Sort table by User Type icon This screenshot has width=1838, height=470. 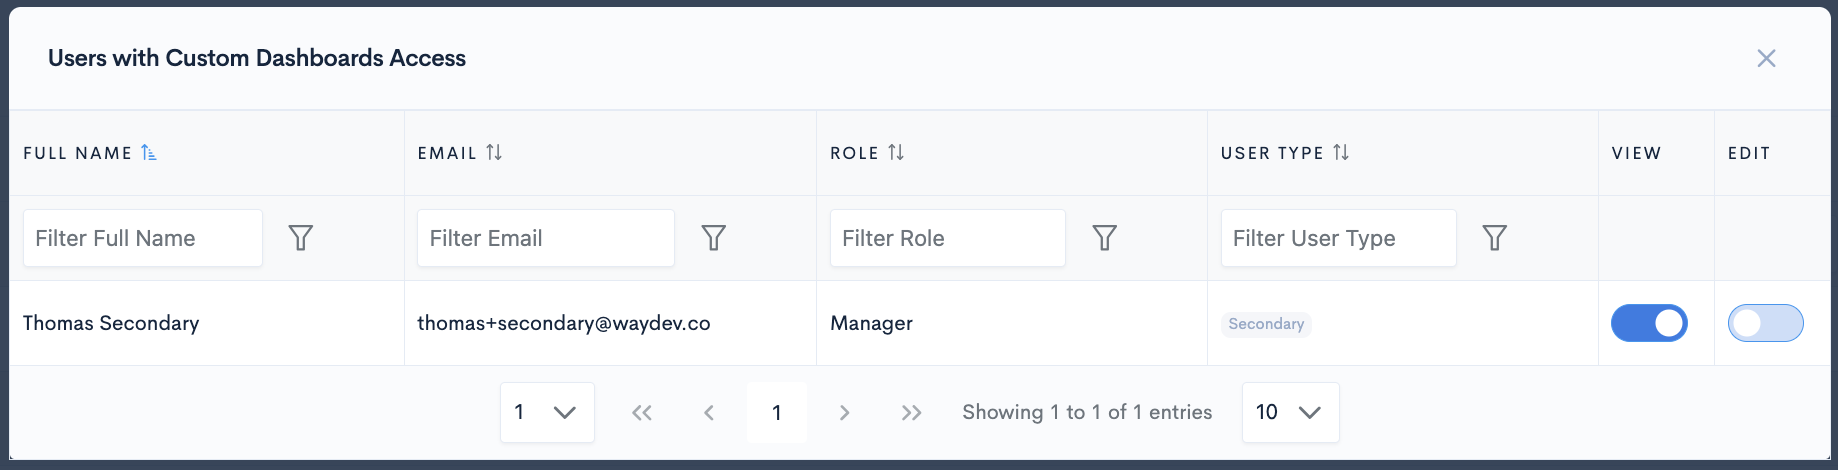[x=1341, y=153]
